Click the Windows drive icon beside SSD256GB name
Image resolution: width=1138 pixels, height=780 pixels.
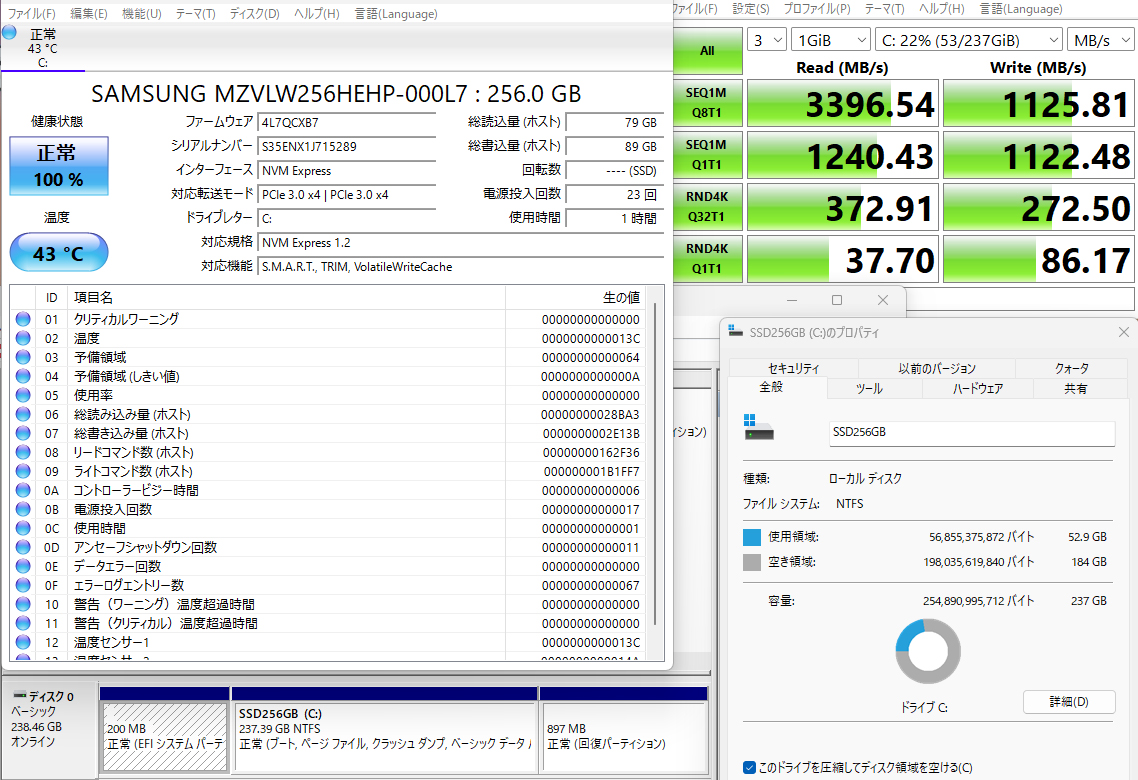coord(758,427)
